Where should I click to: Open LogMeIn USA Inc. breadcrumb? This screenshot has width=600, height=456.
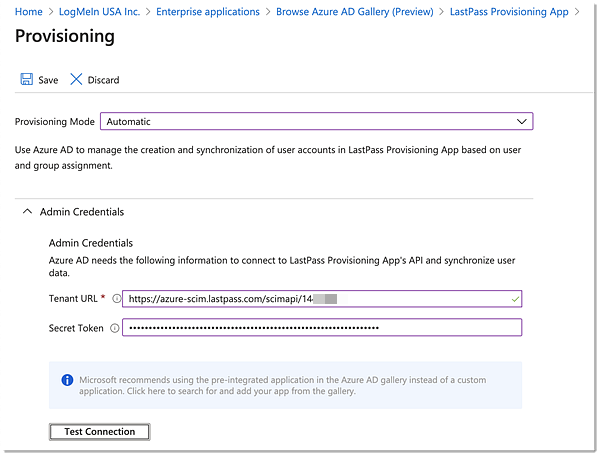(x=99, y=12)
